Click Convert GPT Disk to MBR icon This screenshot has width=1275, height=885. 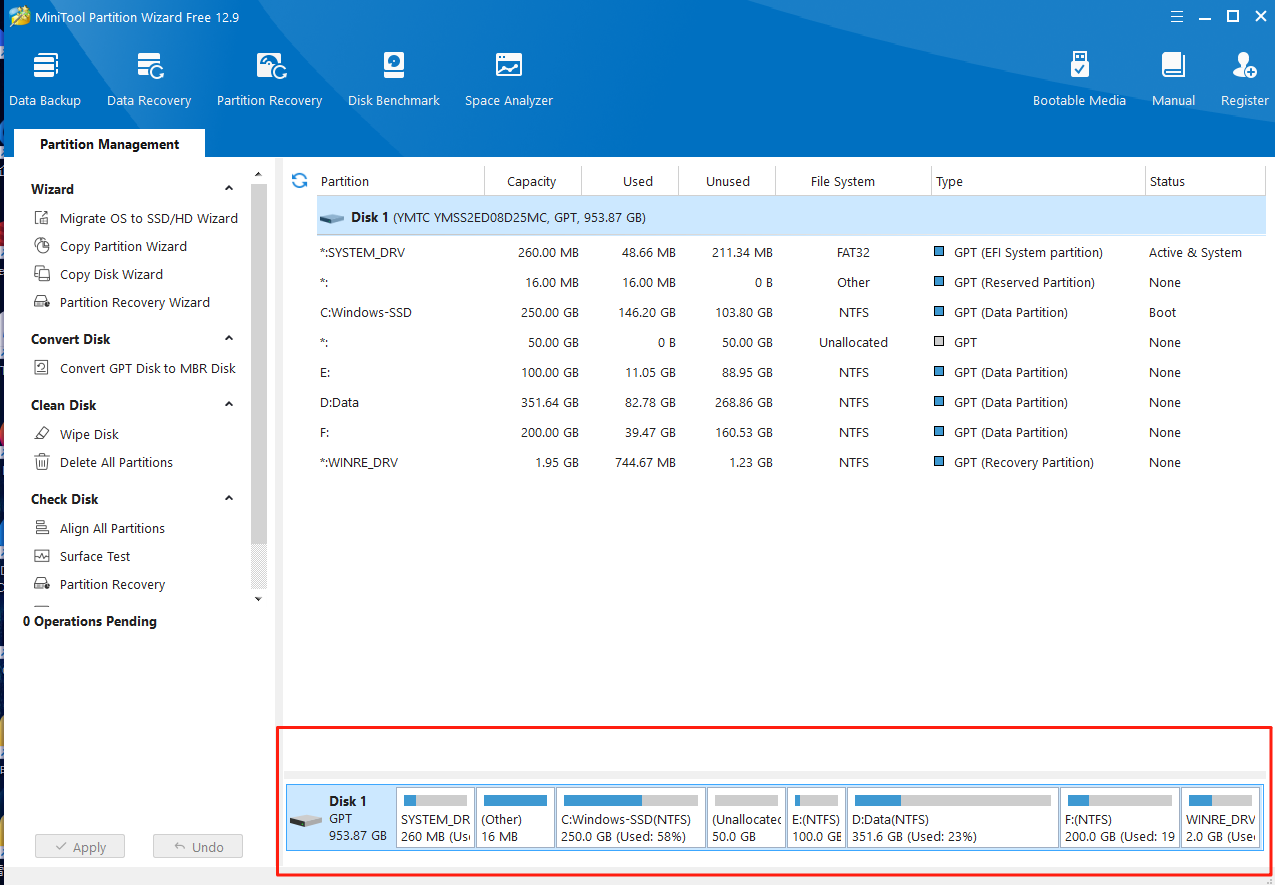click(42, 368)
